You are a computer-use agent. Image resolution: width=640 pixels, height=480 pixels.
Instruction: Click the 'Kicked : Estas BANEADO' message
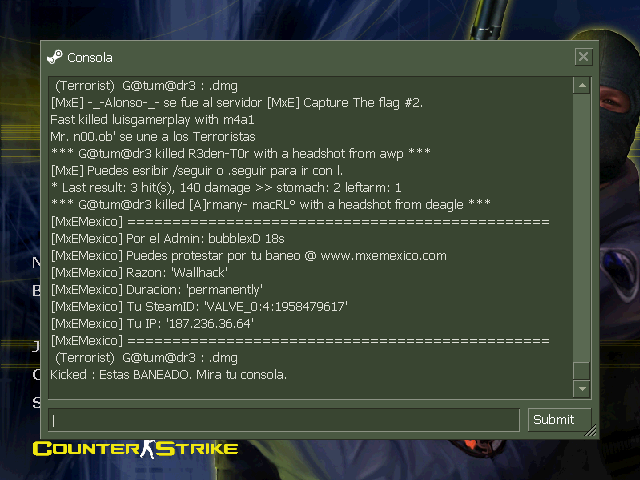pyautogui.click(x=169, y=375)
